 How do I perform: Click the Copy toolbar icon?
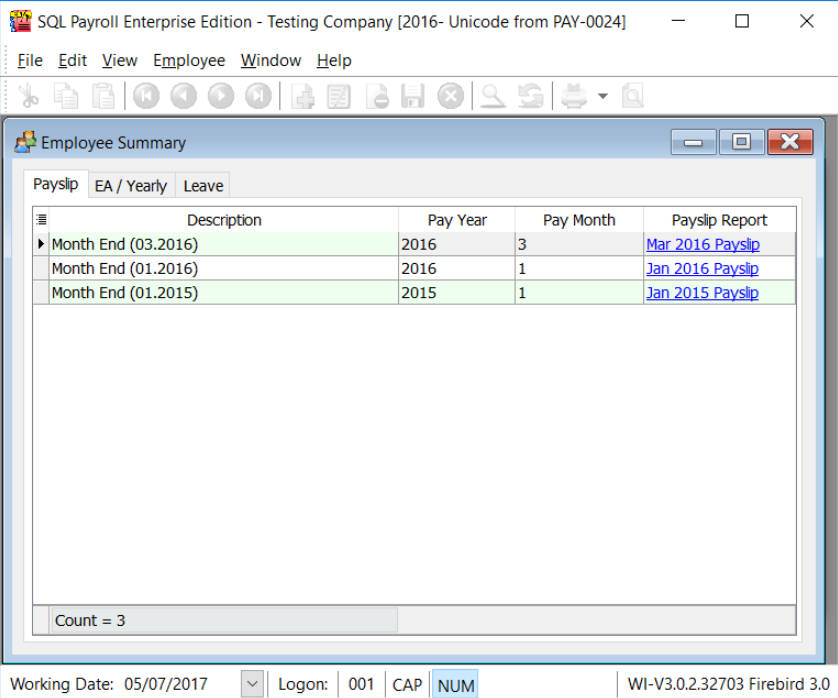coord(66,96)
